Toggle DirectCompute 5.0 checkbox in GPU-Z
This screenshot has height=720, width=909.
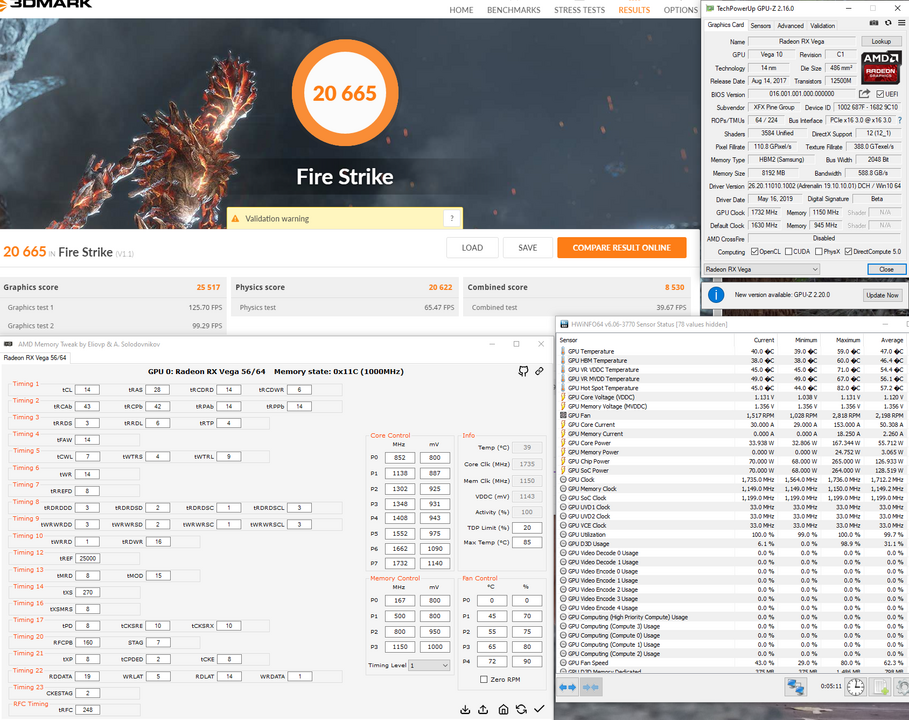848,252
